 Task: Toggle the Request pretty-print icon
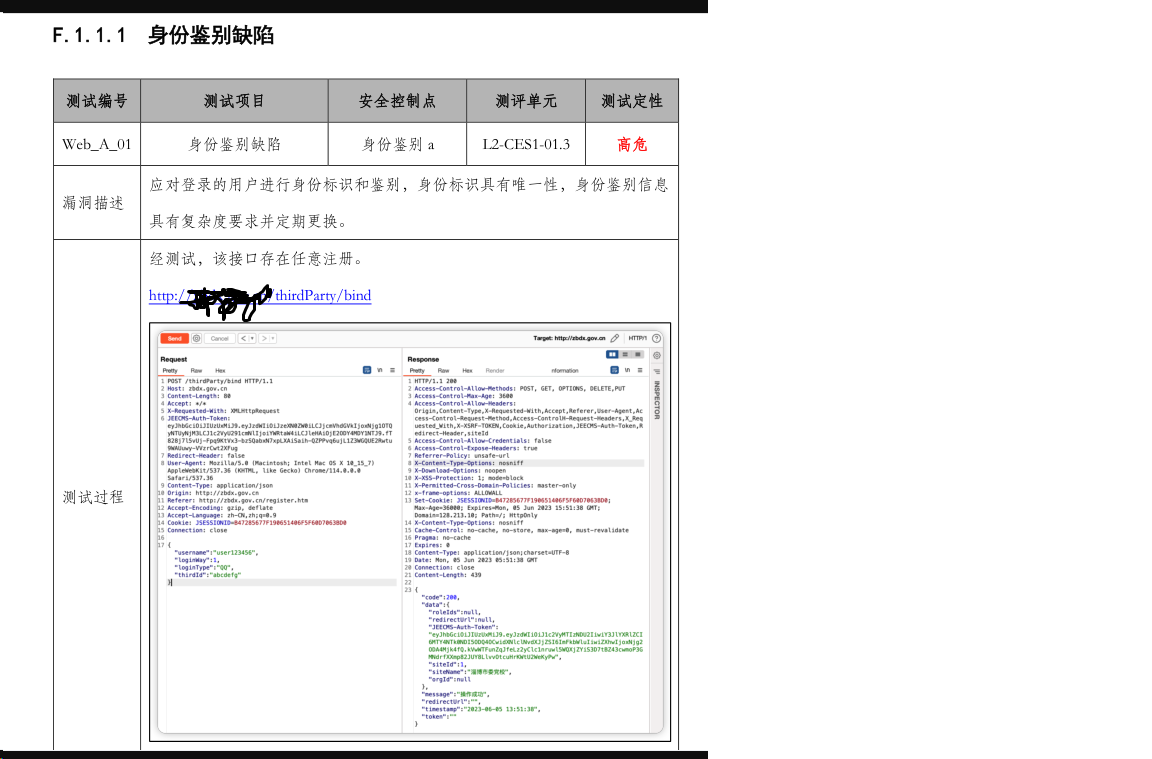[x=367, y=370]
